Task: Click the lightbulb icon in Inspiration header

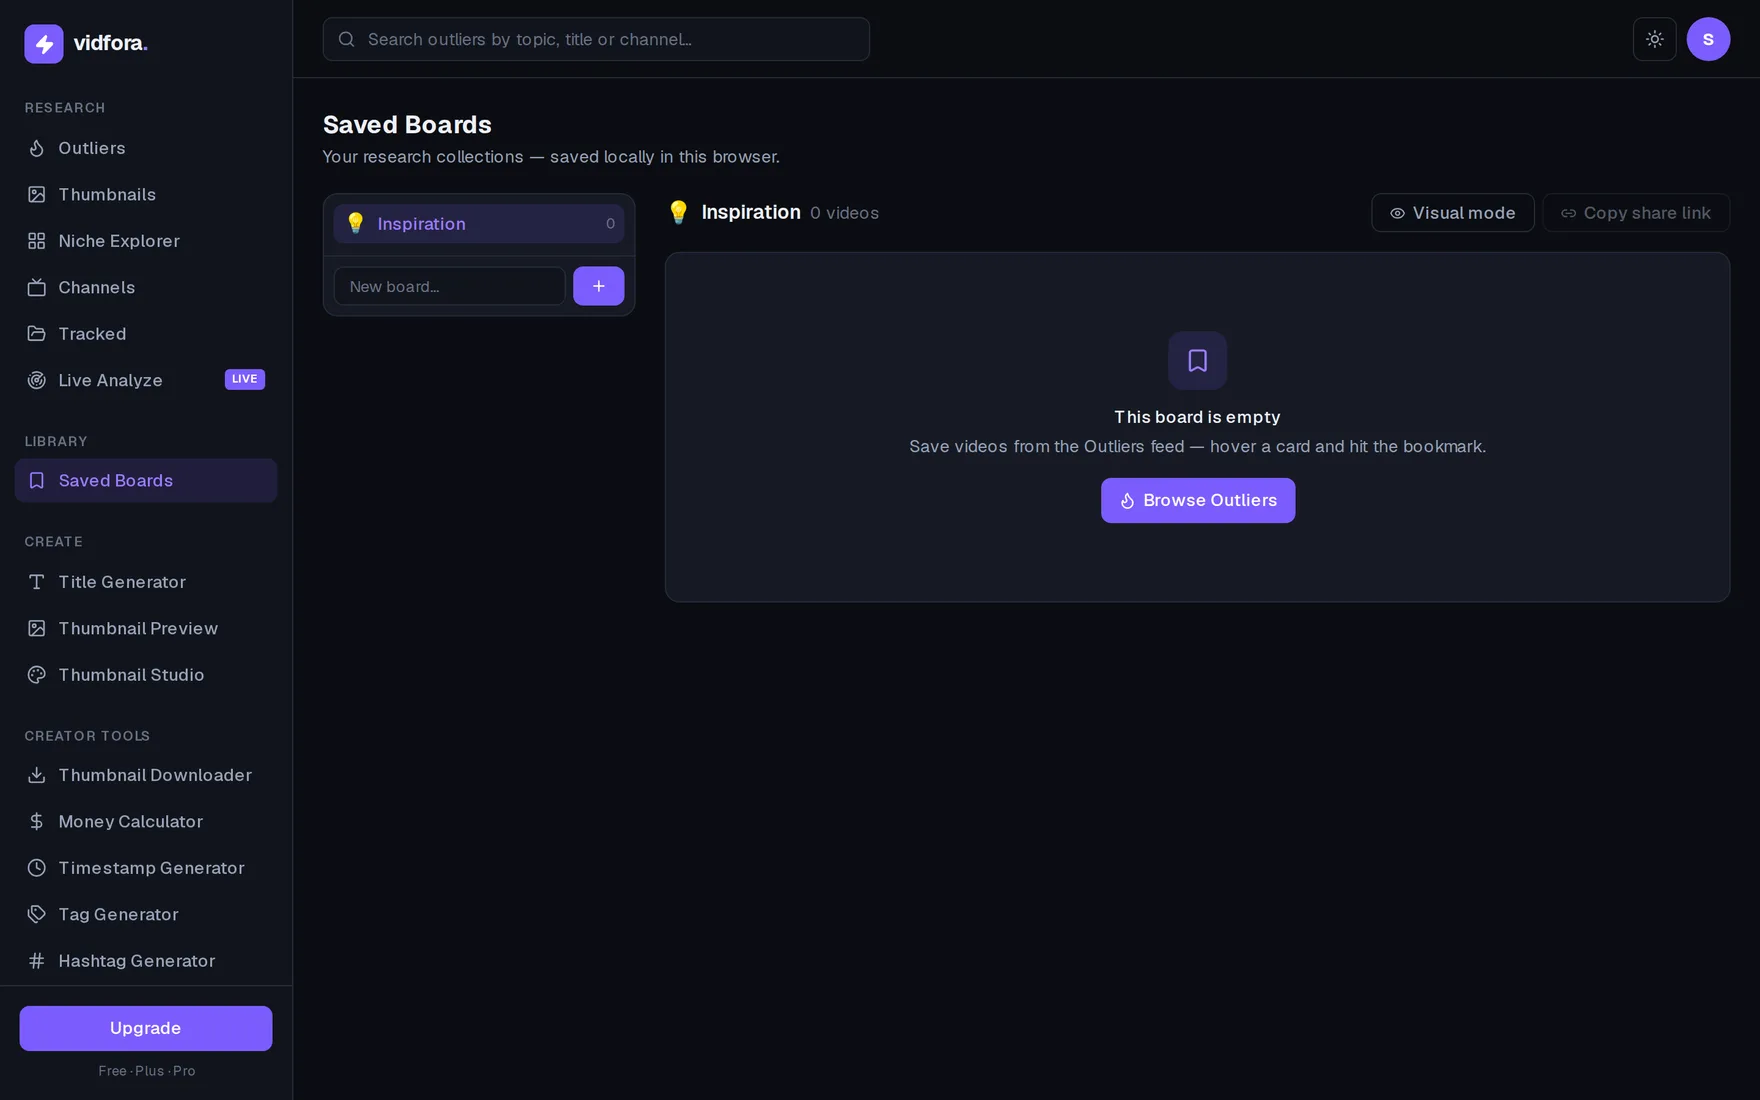Action: tap(678, 212)
